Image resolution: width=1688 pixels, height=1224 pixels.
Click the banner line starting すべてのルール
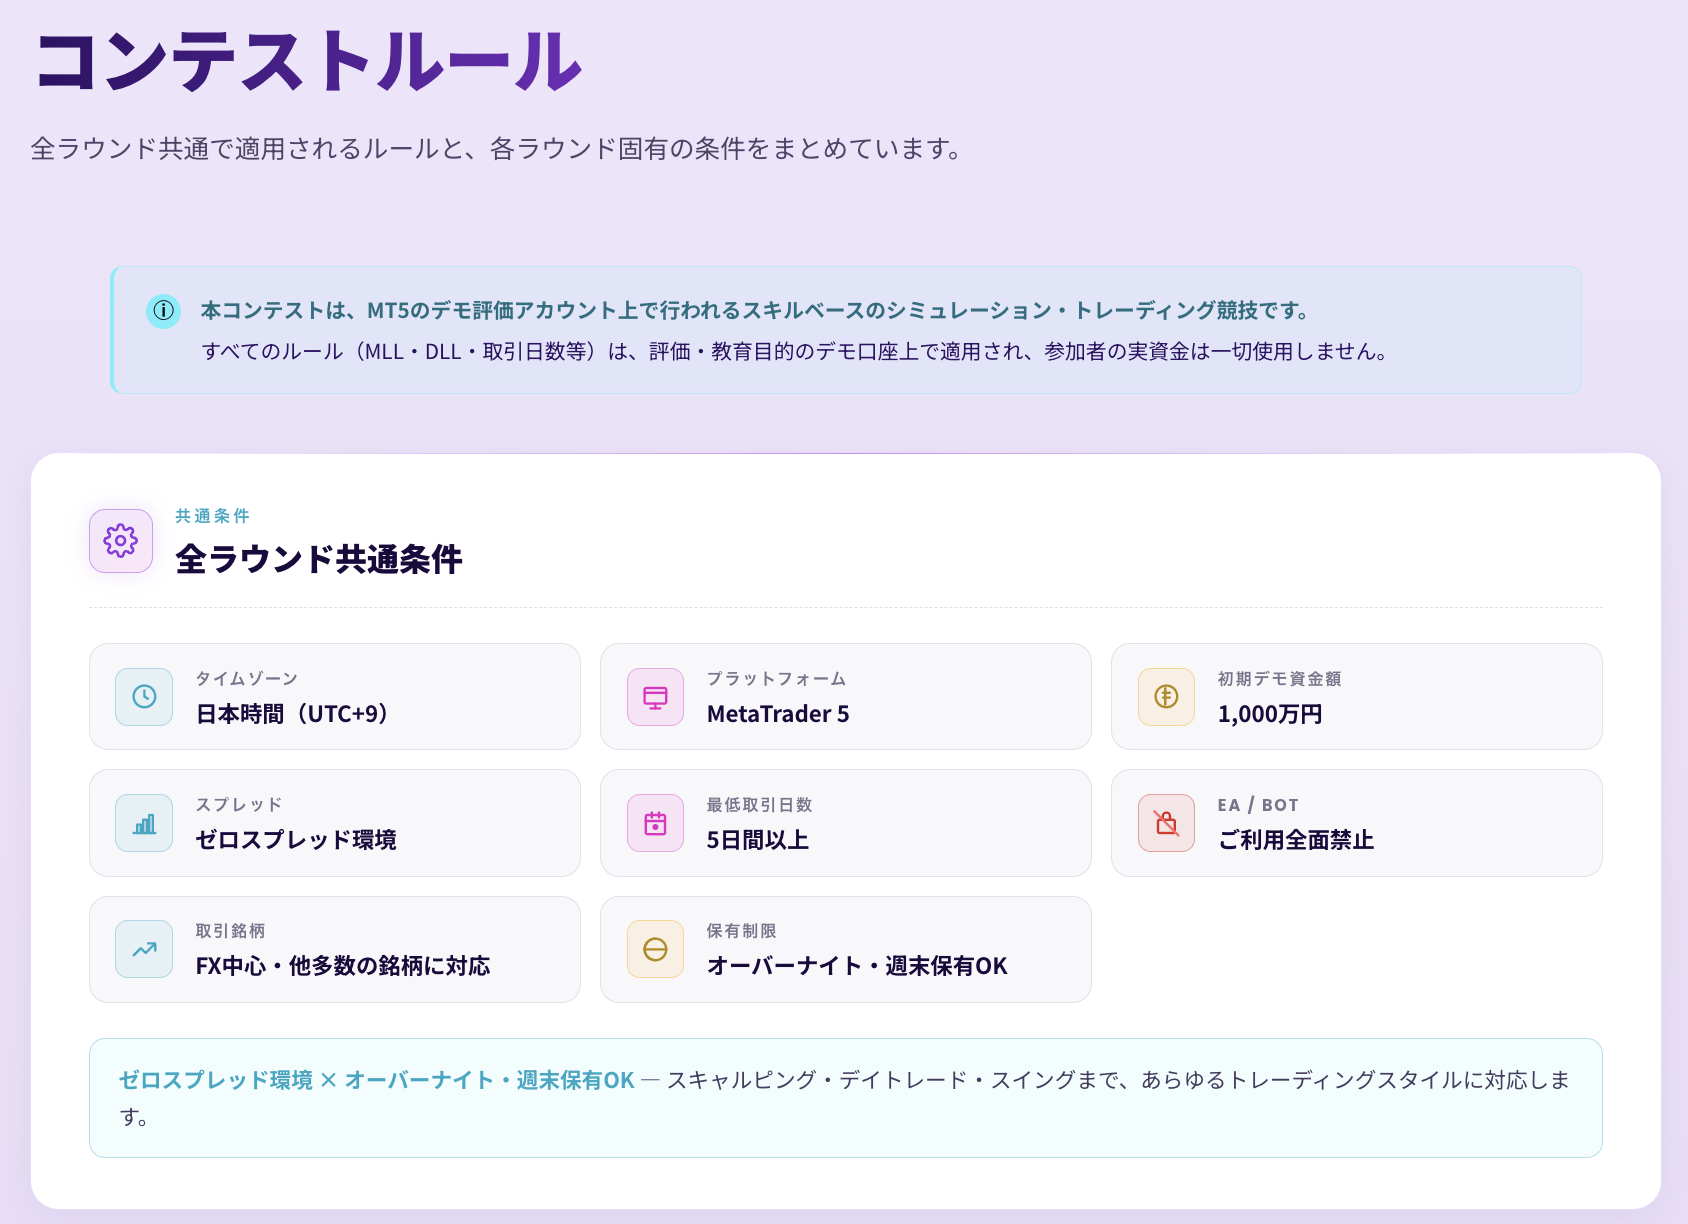(x=795, y=352)
